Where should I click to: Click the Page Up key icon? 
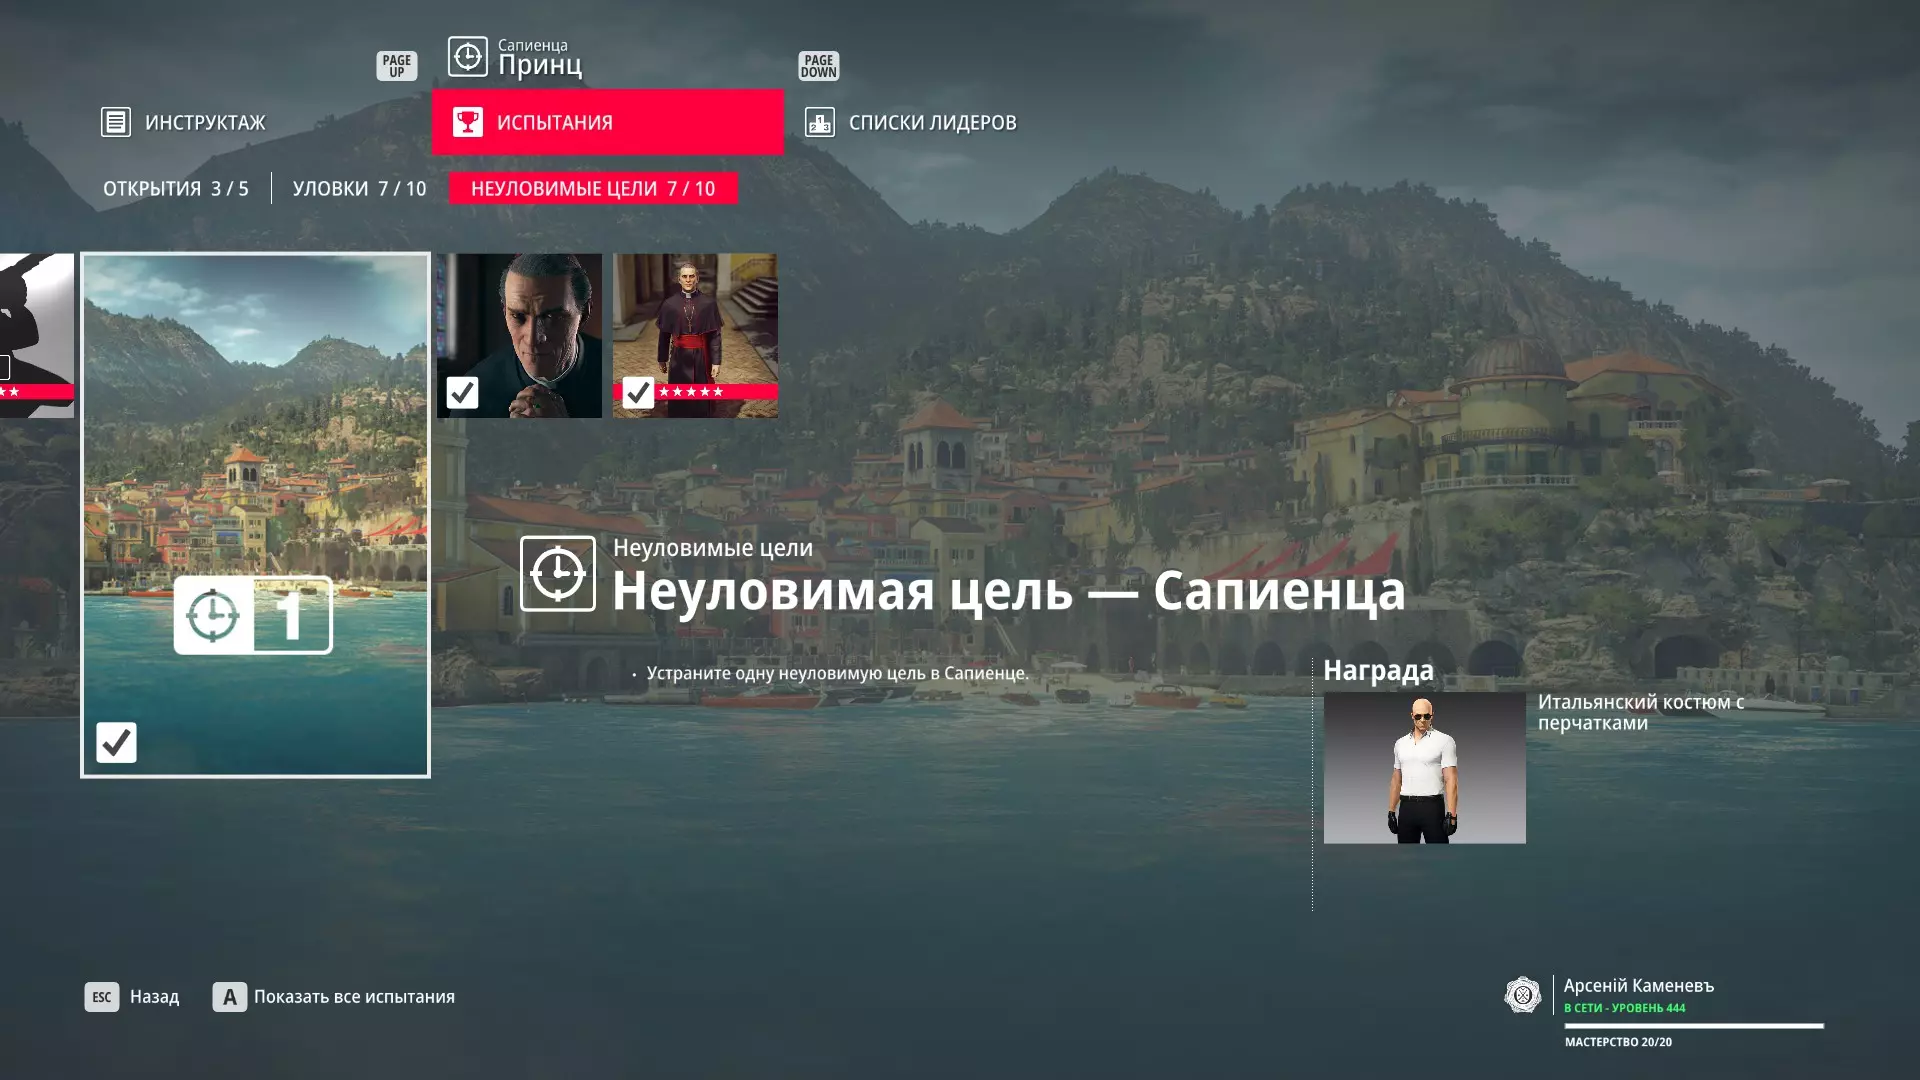(x=397, y=66)
